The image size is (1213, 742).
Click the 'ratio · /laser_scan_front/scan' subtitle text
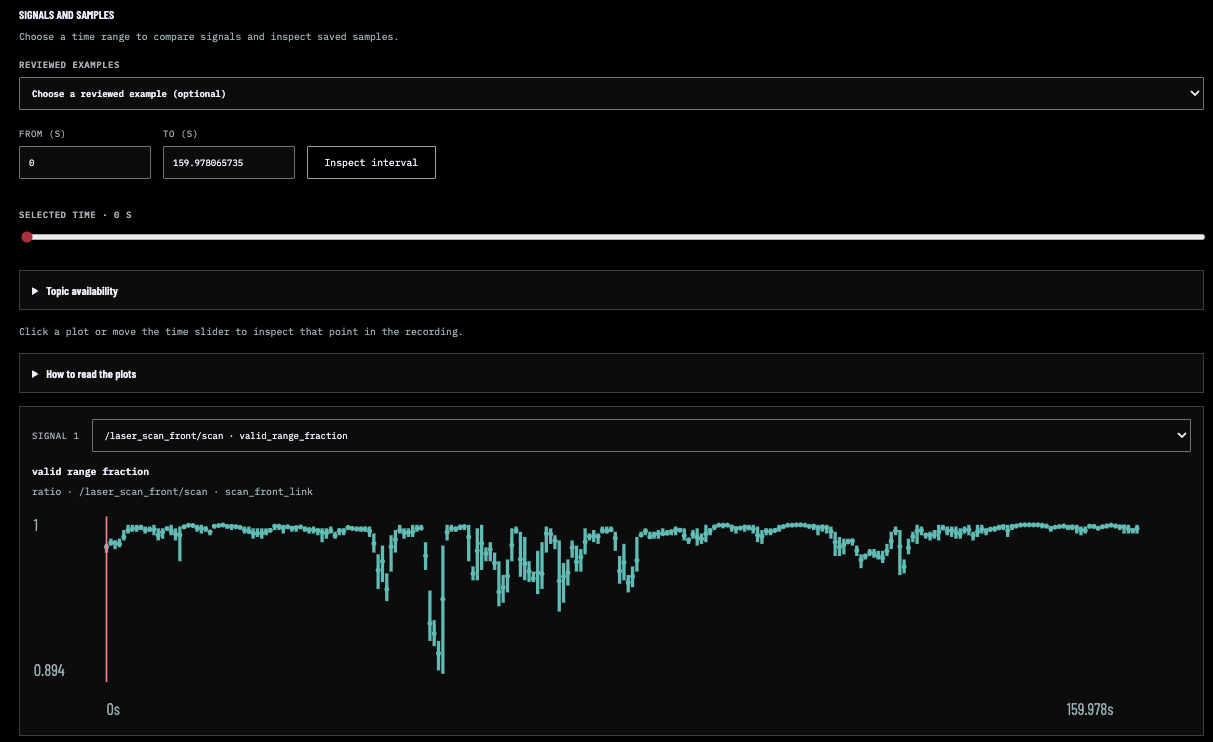(119, 491)
